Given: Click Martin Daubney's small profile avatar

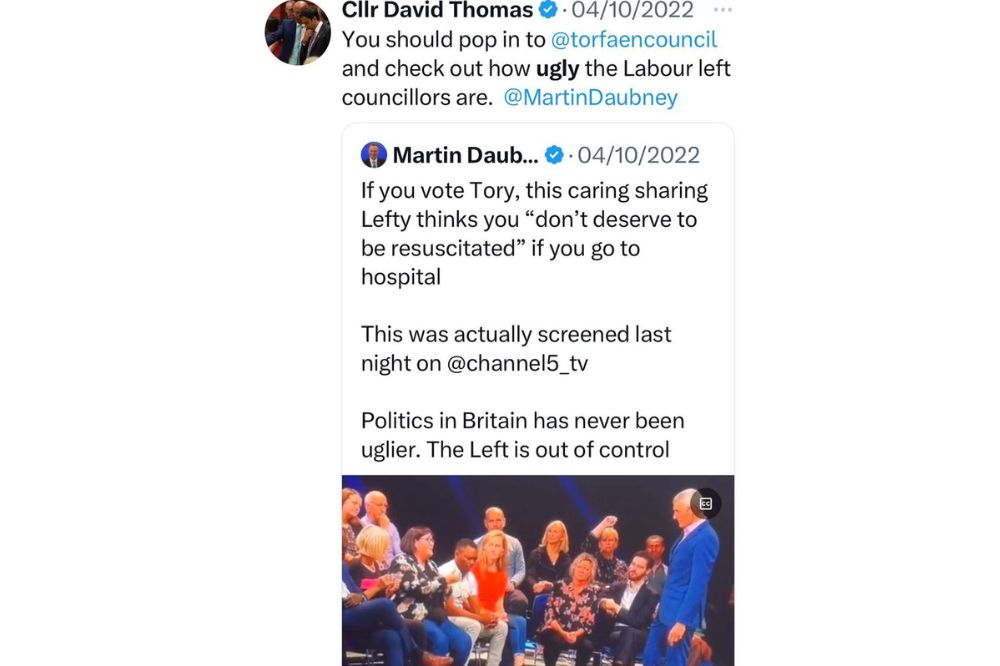Looking at the screenshot, I should pos(374,155).
